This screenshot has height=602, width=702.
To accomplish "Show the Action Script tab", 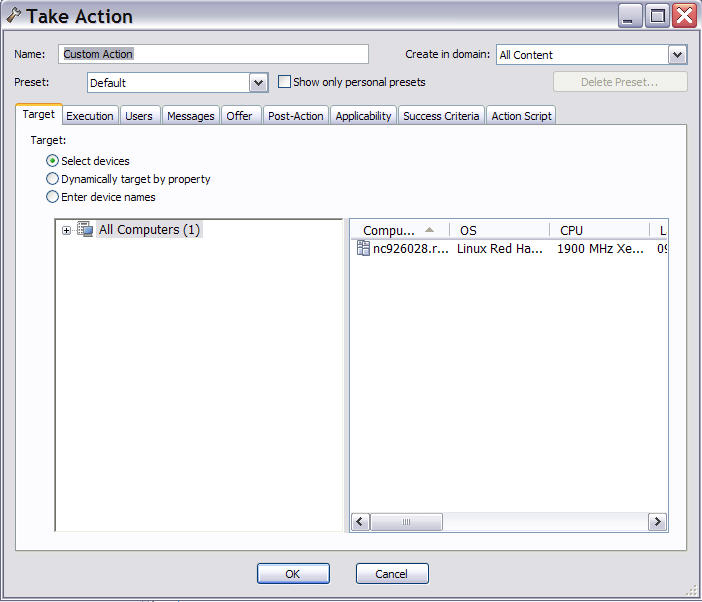I will click(x=522, y=116).
